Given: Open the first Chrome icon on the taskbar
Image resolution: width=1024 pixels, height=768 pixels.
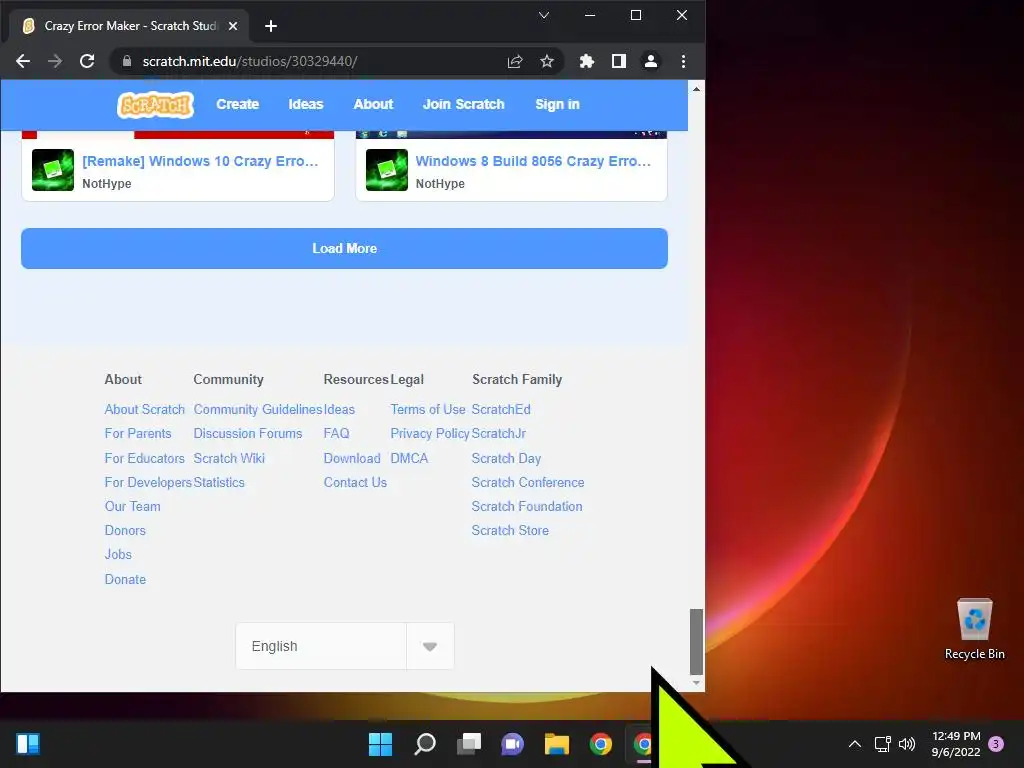Looking at the screenshot, I should (601, 744).
